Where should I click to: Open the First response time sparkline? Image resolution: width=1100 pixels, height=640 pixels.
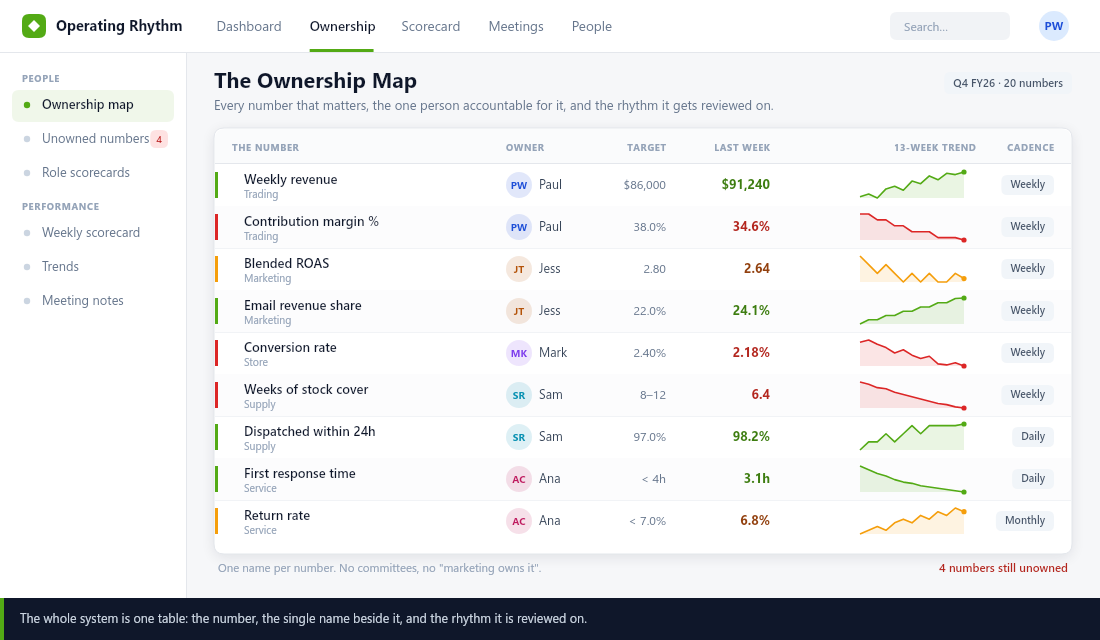913,479
